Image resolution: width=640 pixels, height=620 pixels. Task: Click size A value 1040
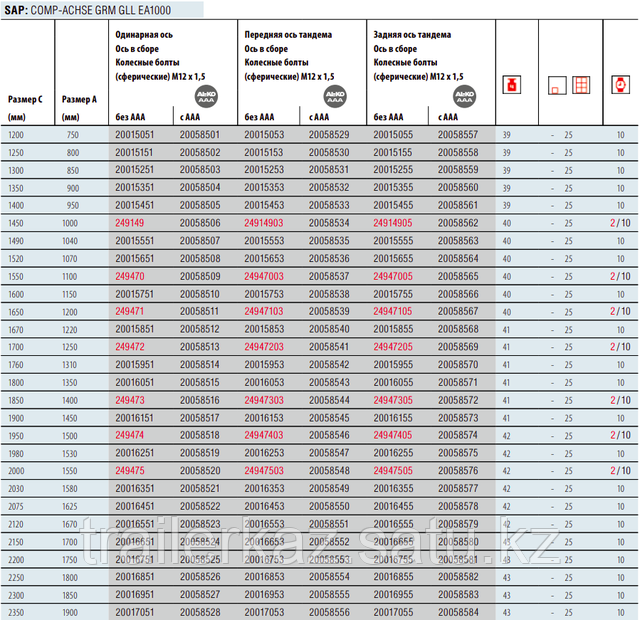coord(70,241)
